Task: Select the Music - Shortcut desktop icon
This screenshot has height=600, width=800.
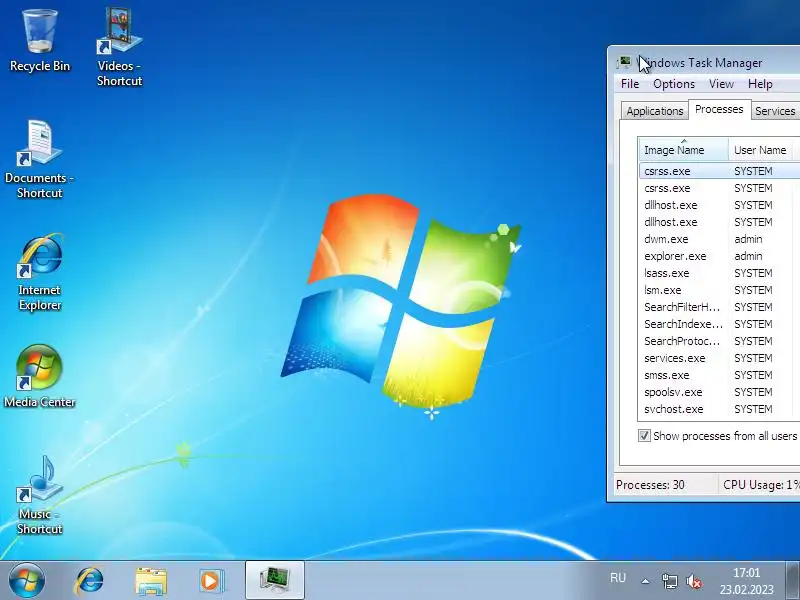Action: 40,495
